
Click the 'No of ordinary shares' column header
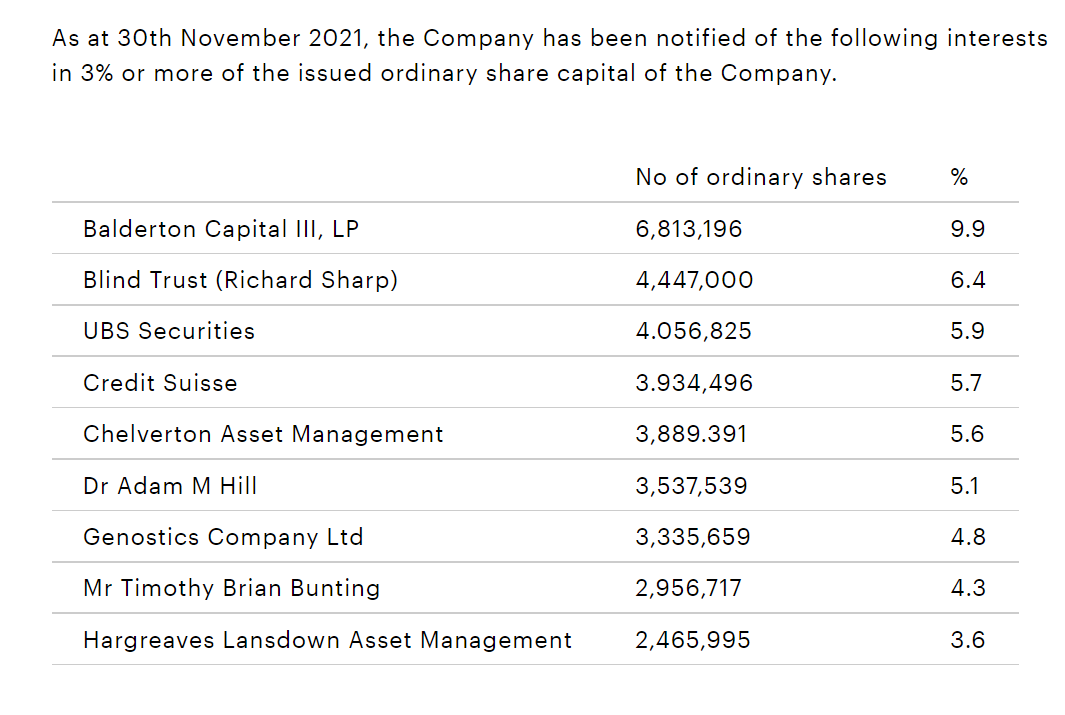(761, 178)
